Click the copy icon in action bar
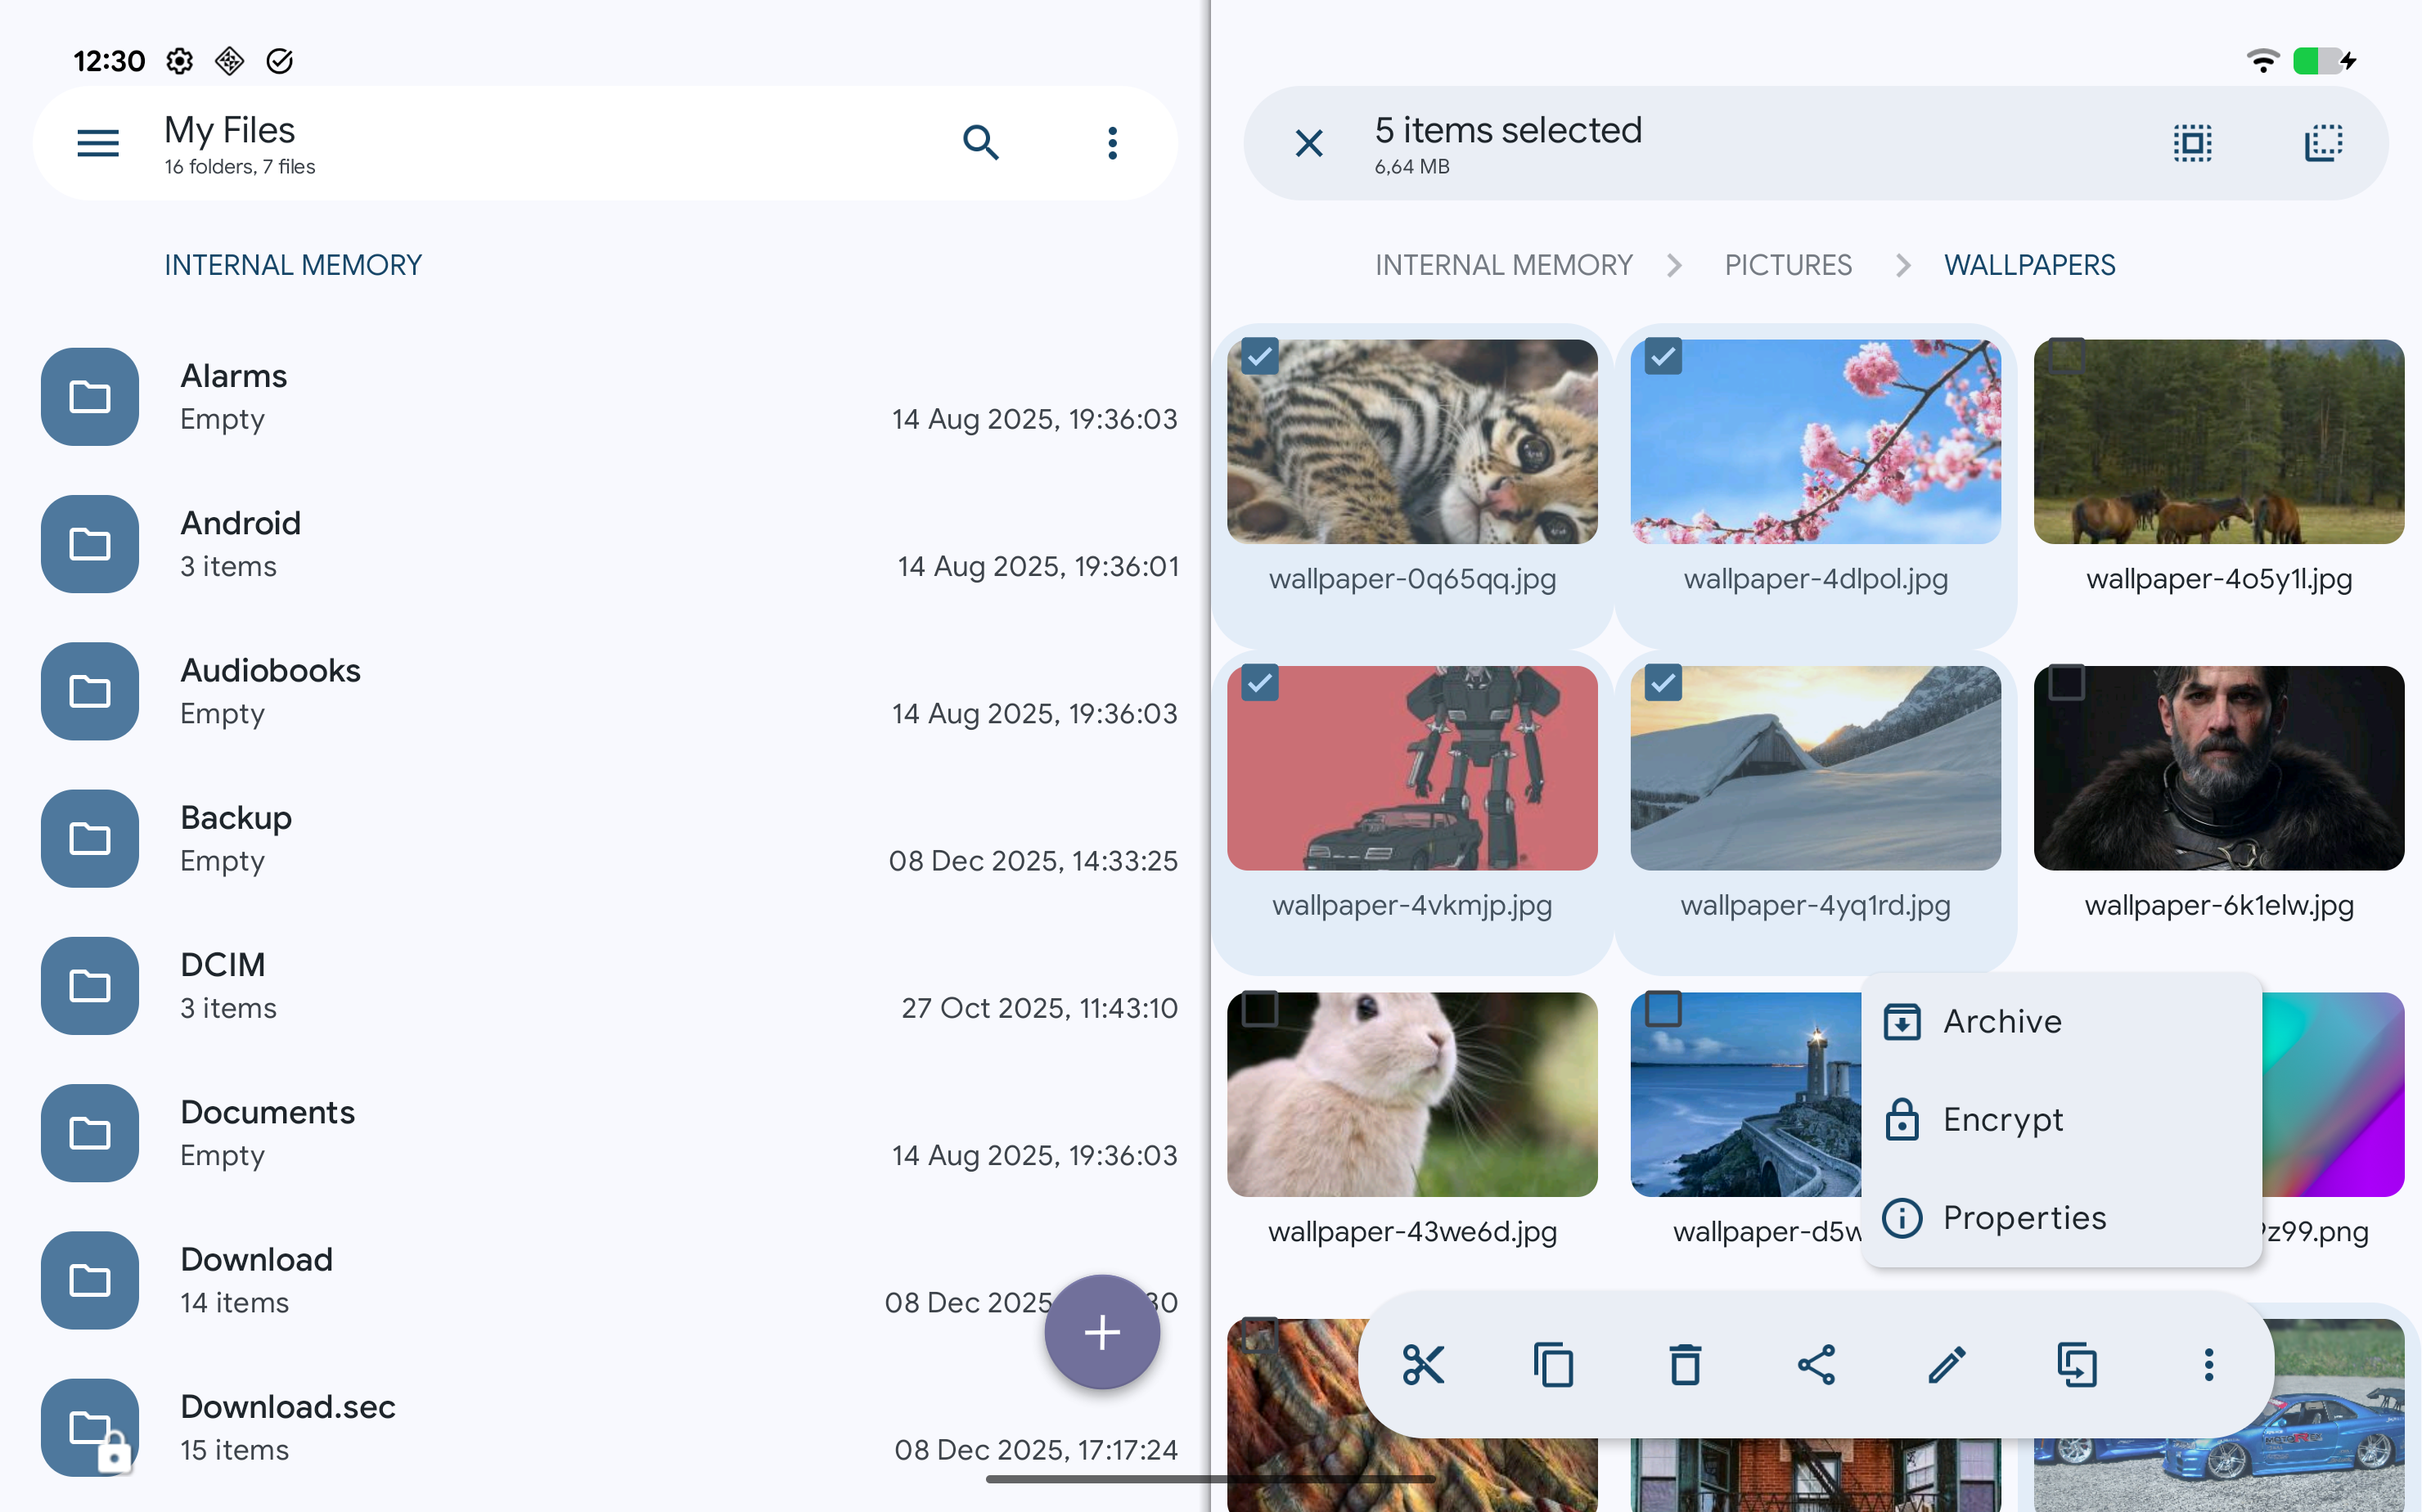The image size is (2422, 1512). (1553, 1364)
